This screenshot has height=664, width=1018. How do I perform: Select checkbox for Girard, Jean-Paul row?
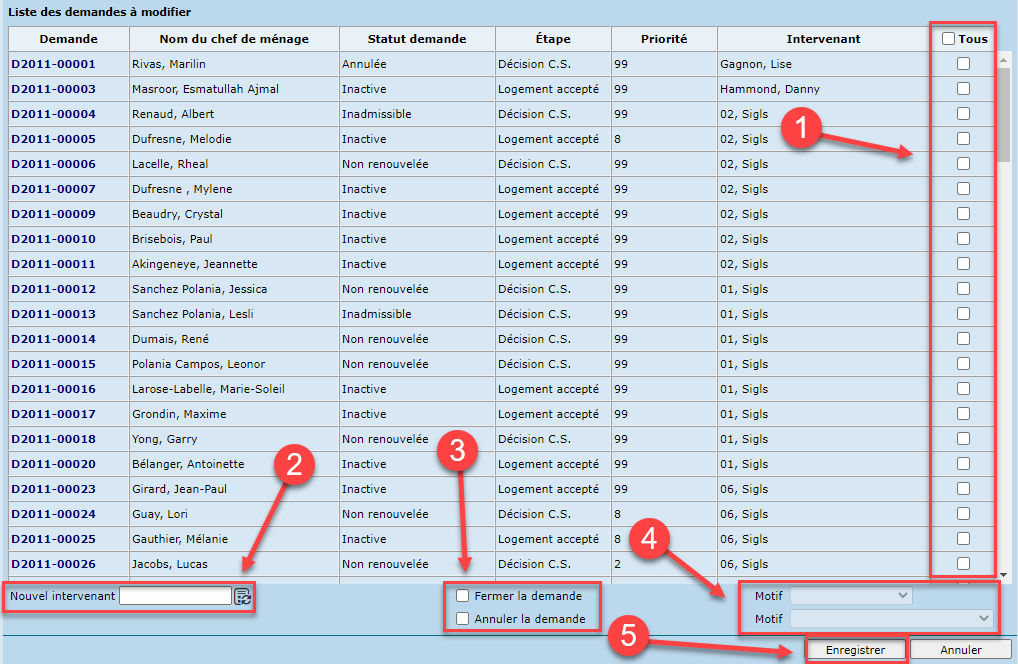(x=963, y=489)
